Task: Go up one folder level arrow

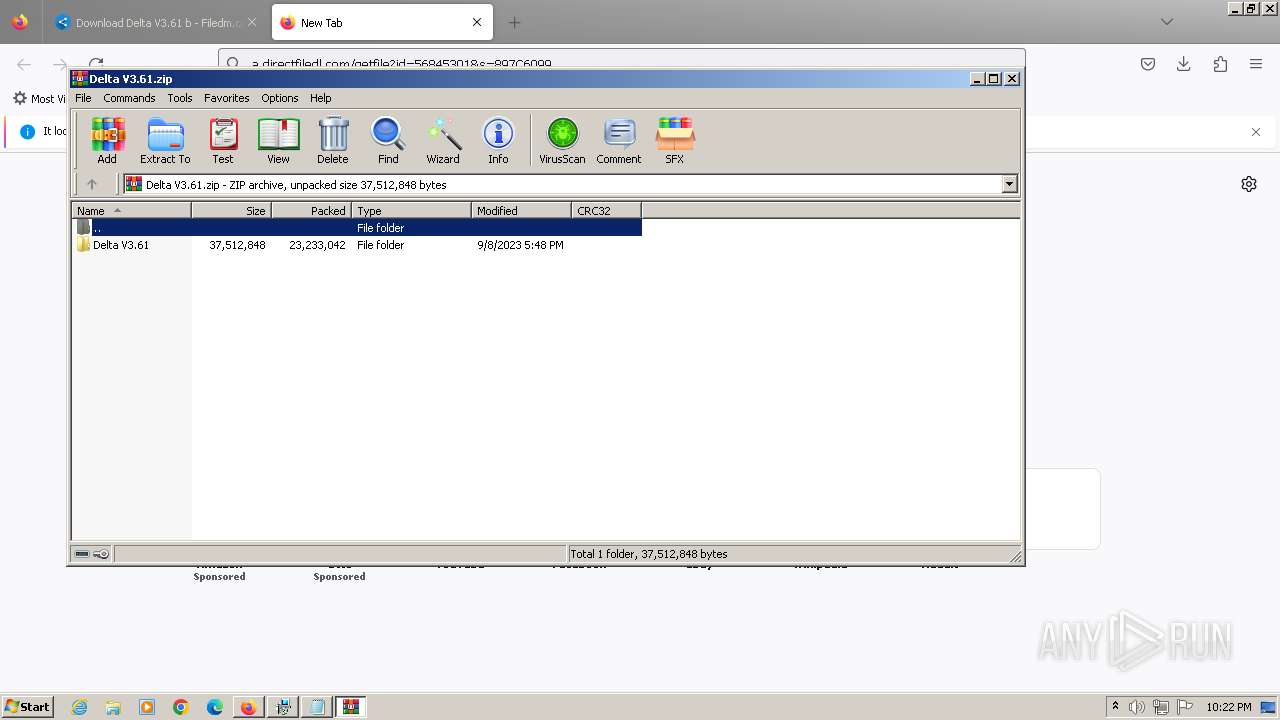Action: click(92, 184)
